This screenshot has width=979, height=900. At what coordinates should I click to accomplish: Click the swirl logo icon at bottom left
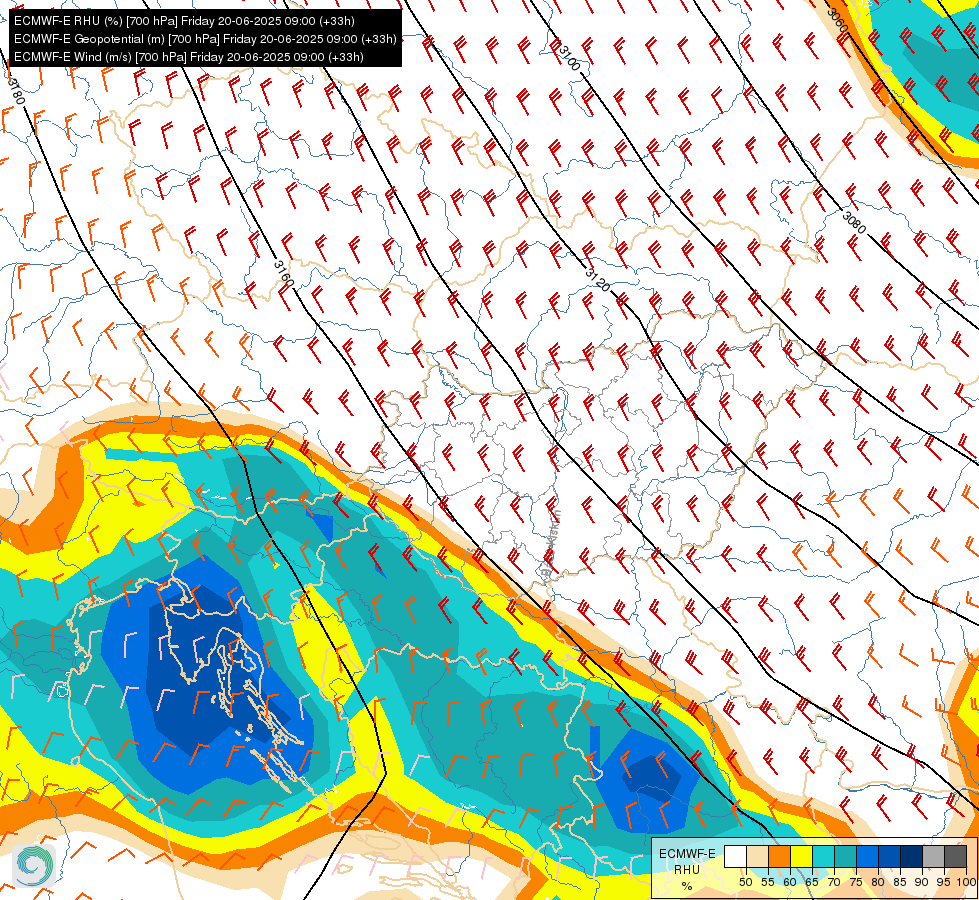[34, 865]
